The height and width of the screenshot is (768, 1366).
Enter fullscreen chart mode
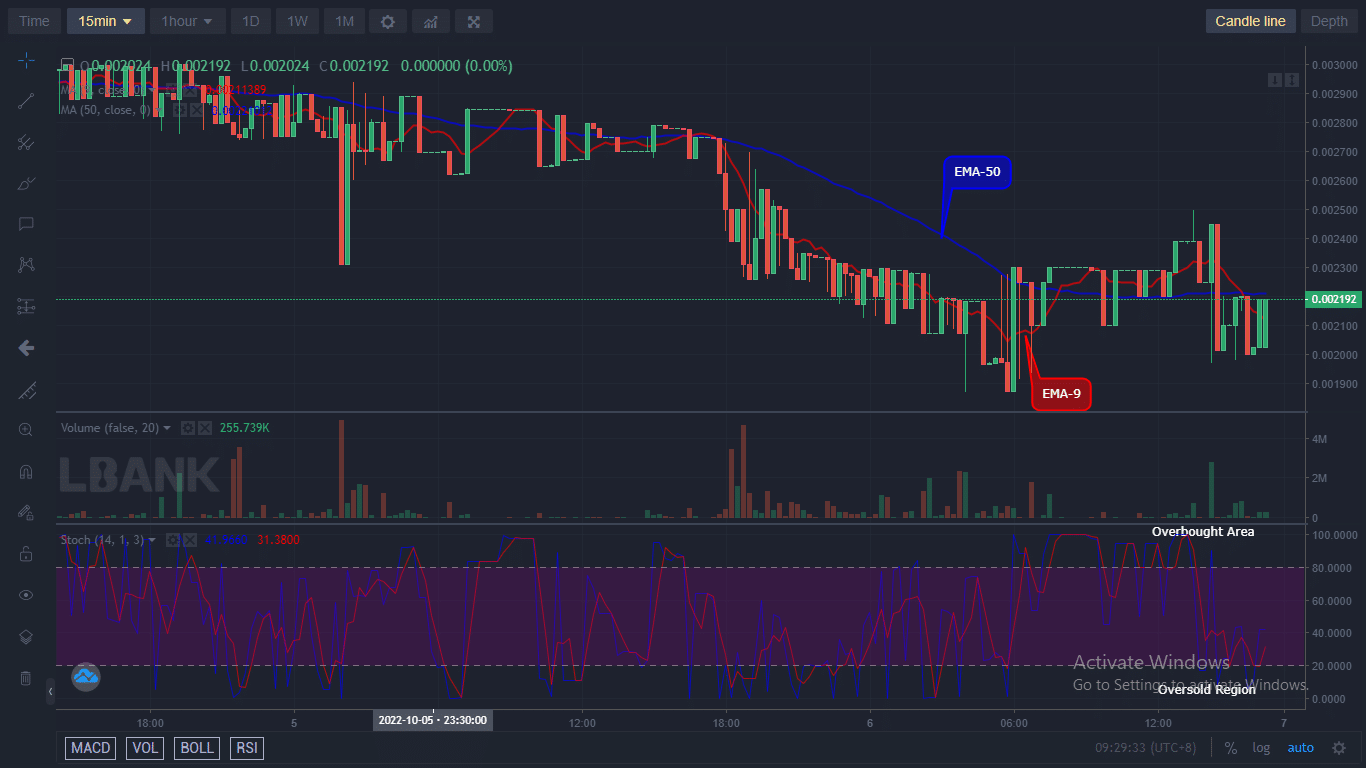[473, 21]
